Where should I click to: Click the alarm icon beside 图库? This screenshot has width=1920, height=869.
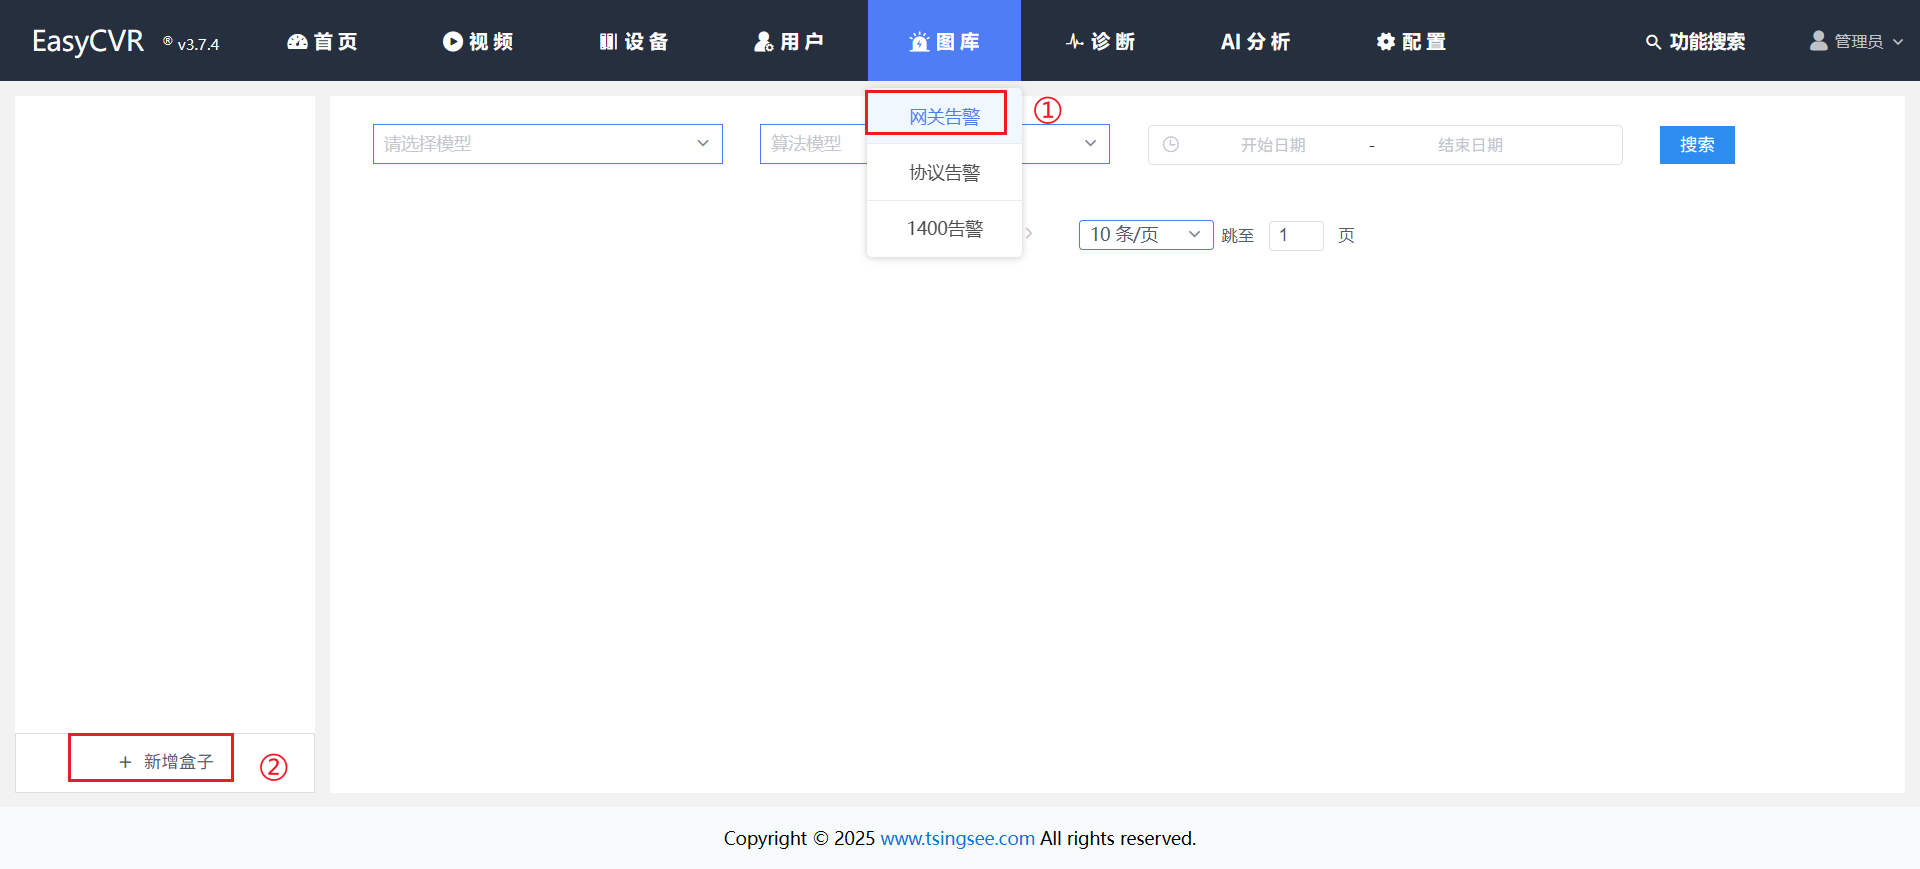pos(919,42)
